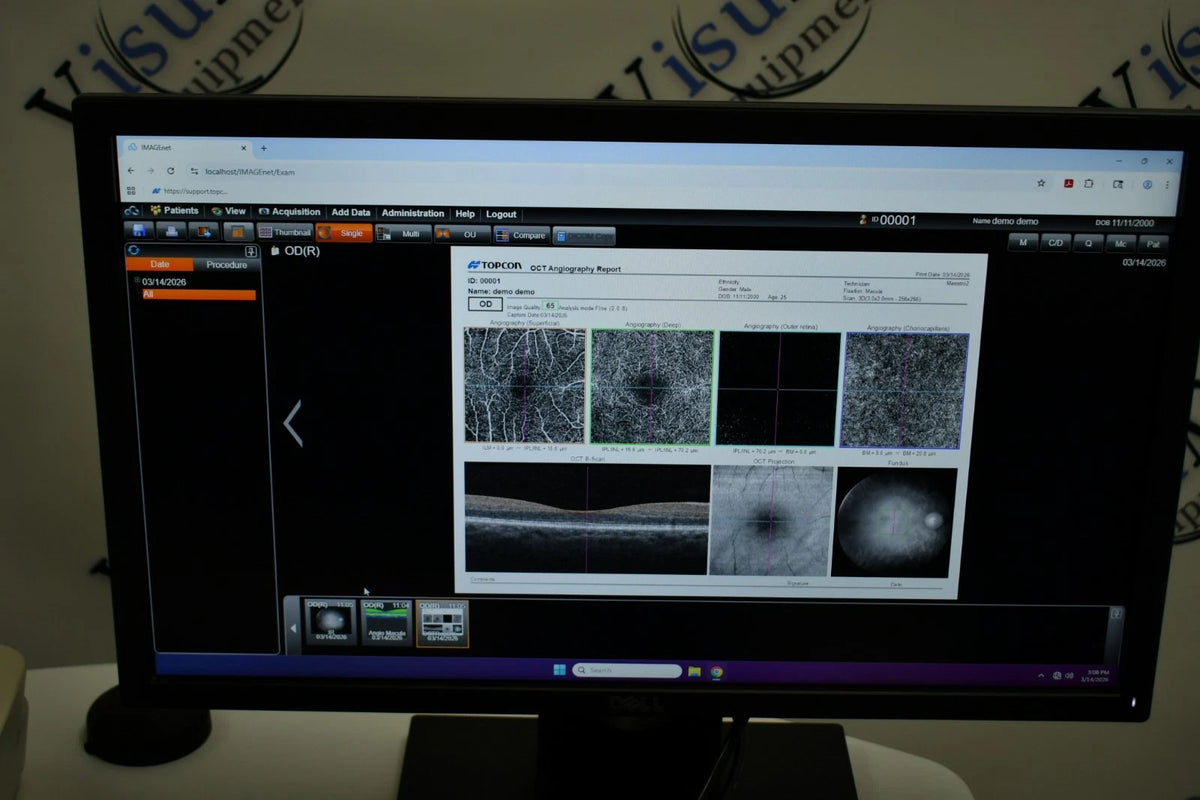
Task: Click the Mc filter button
Action: click(x=1120, y=243)
